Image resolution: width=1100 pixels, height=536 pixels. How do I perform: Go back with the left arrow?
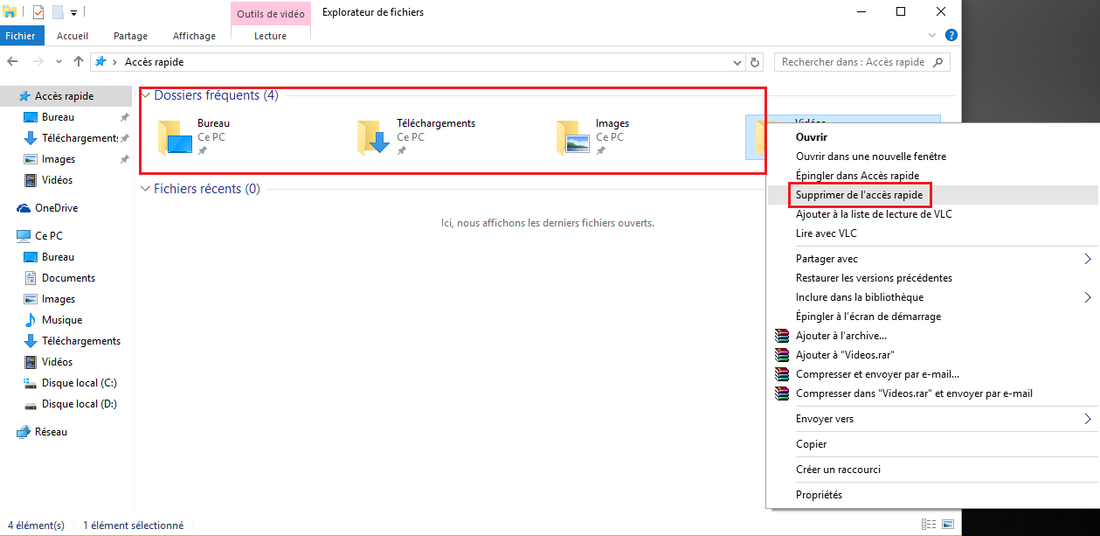point(13,62)
